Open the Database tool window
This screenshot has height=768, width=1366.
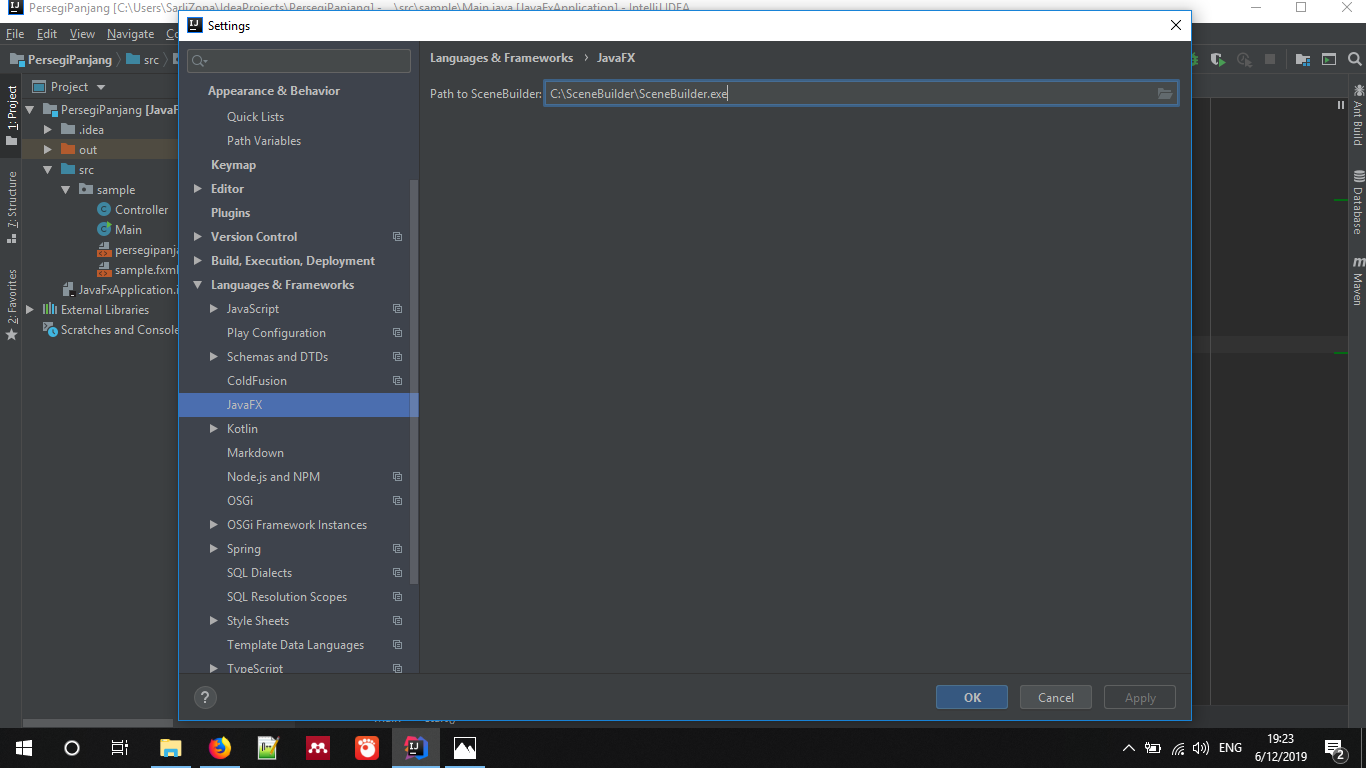click(x=1358, y=202)
